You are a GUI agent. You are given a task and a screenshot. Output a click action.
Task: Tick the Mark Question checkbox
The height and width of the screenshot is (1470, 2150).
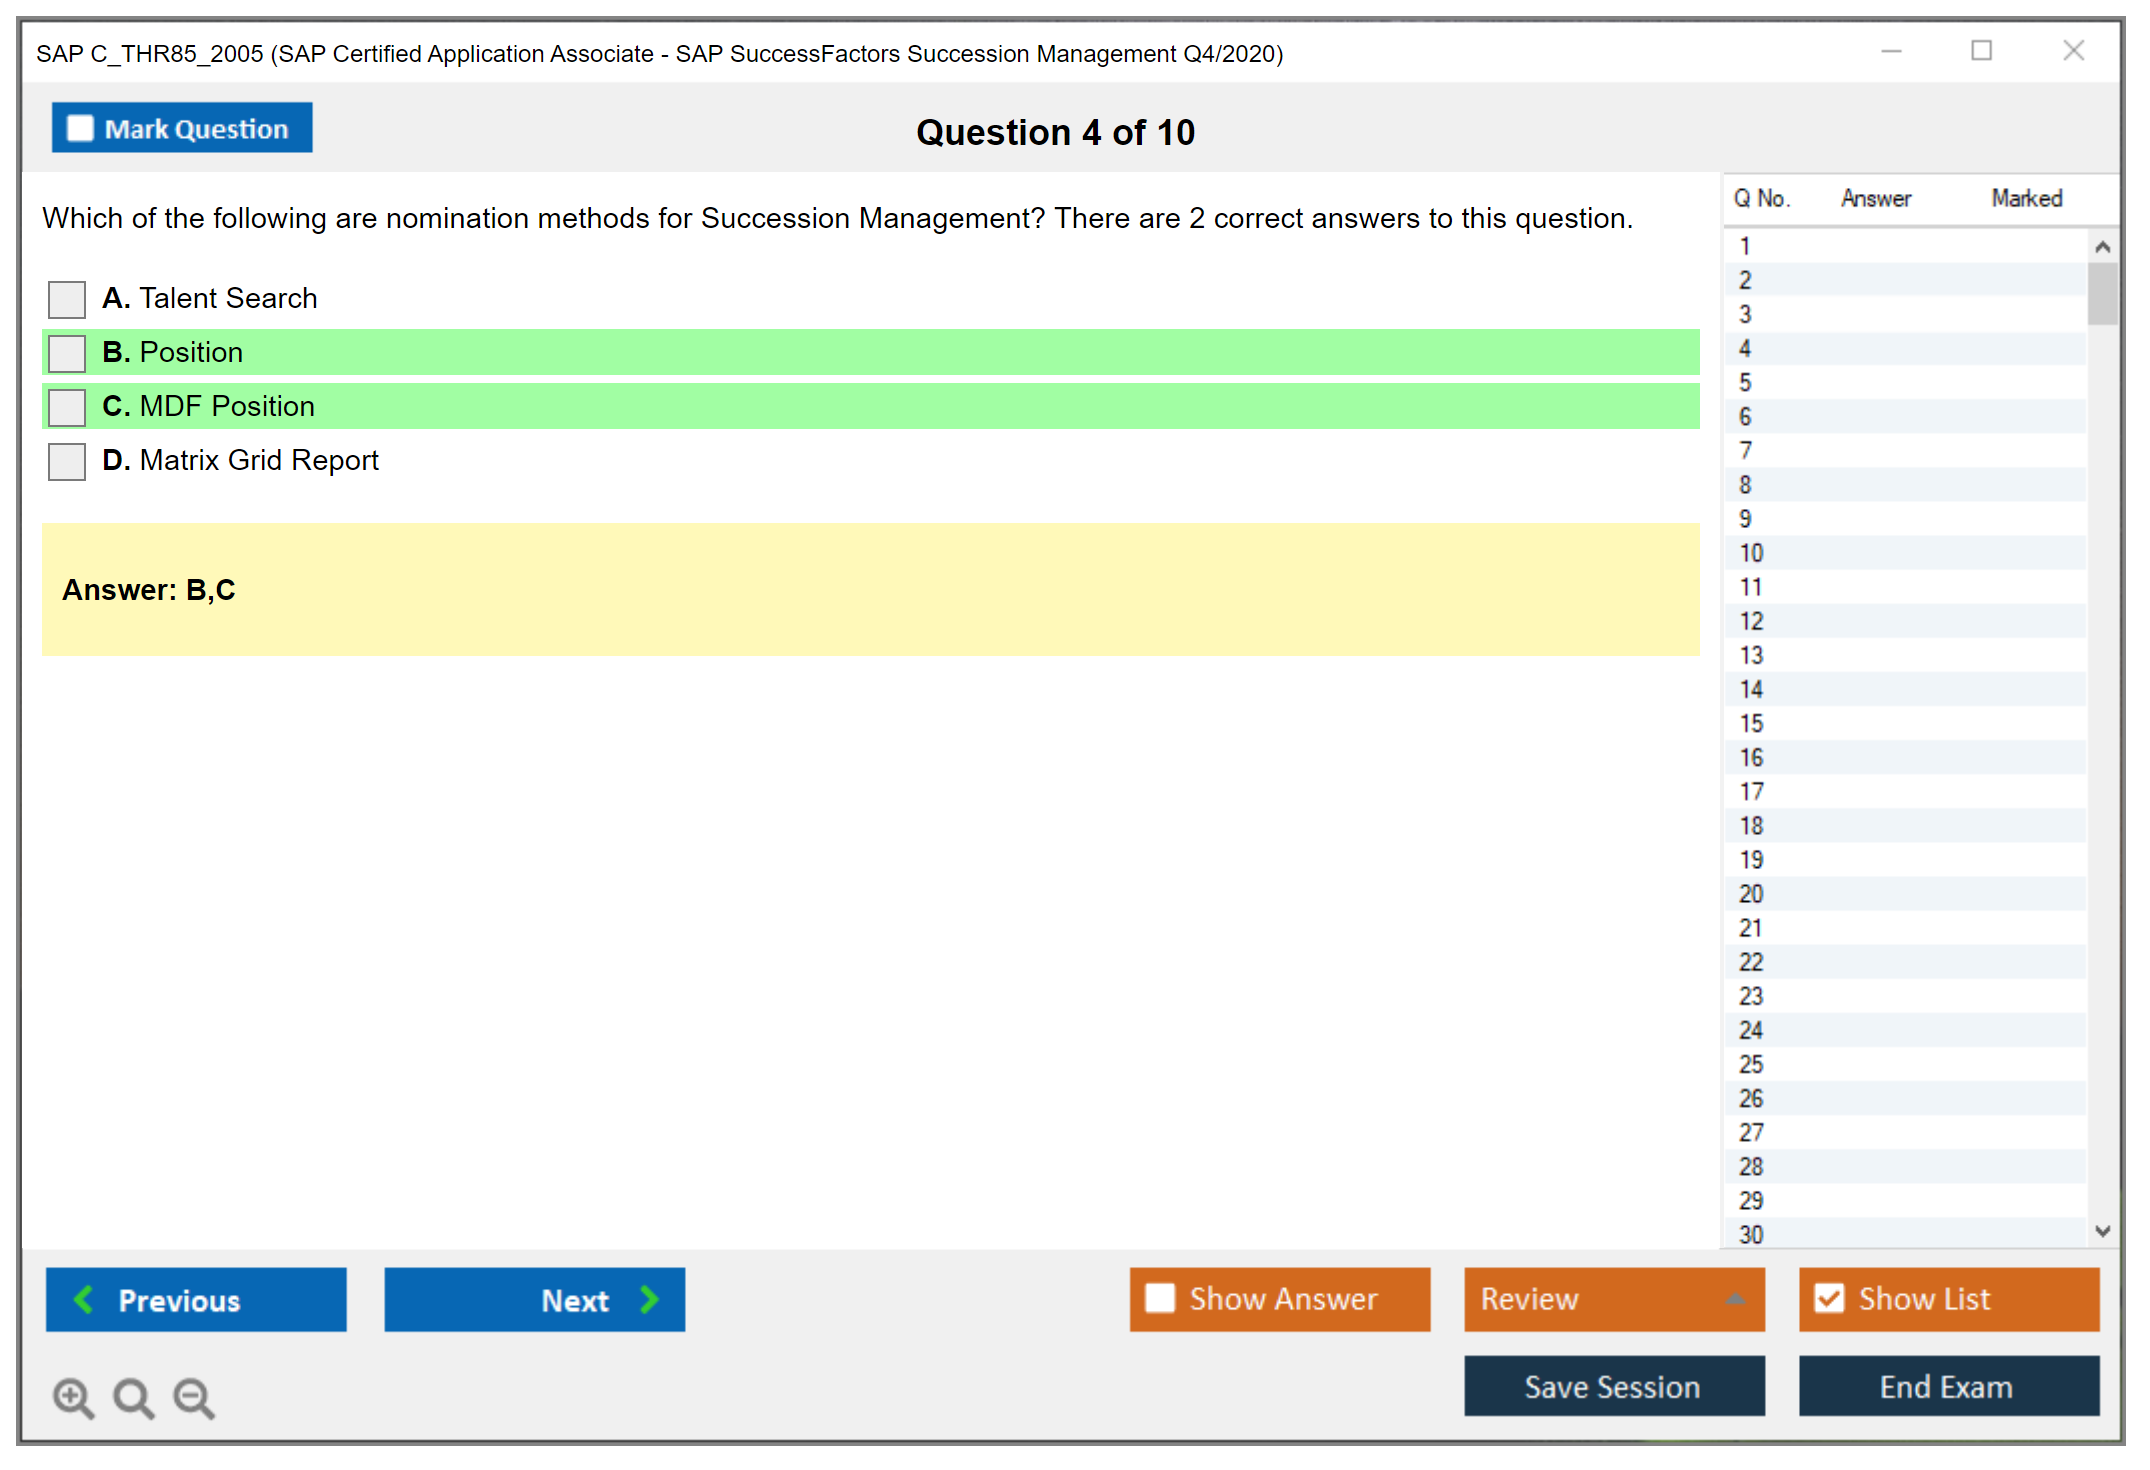coord(80,128)
